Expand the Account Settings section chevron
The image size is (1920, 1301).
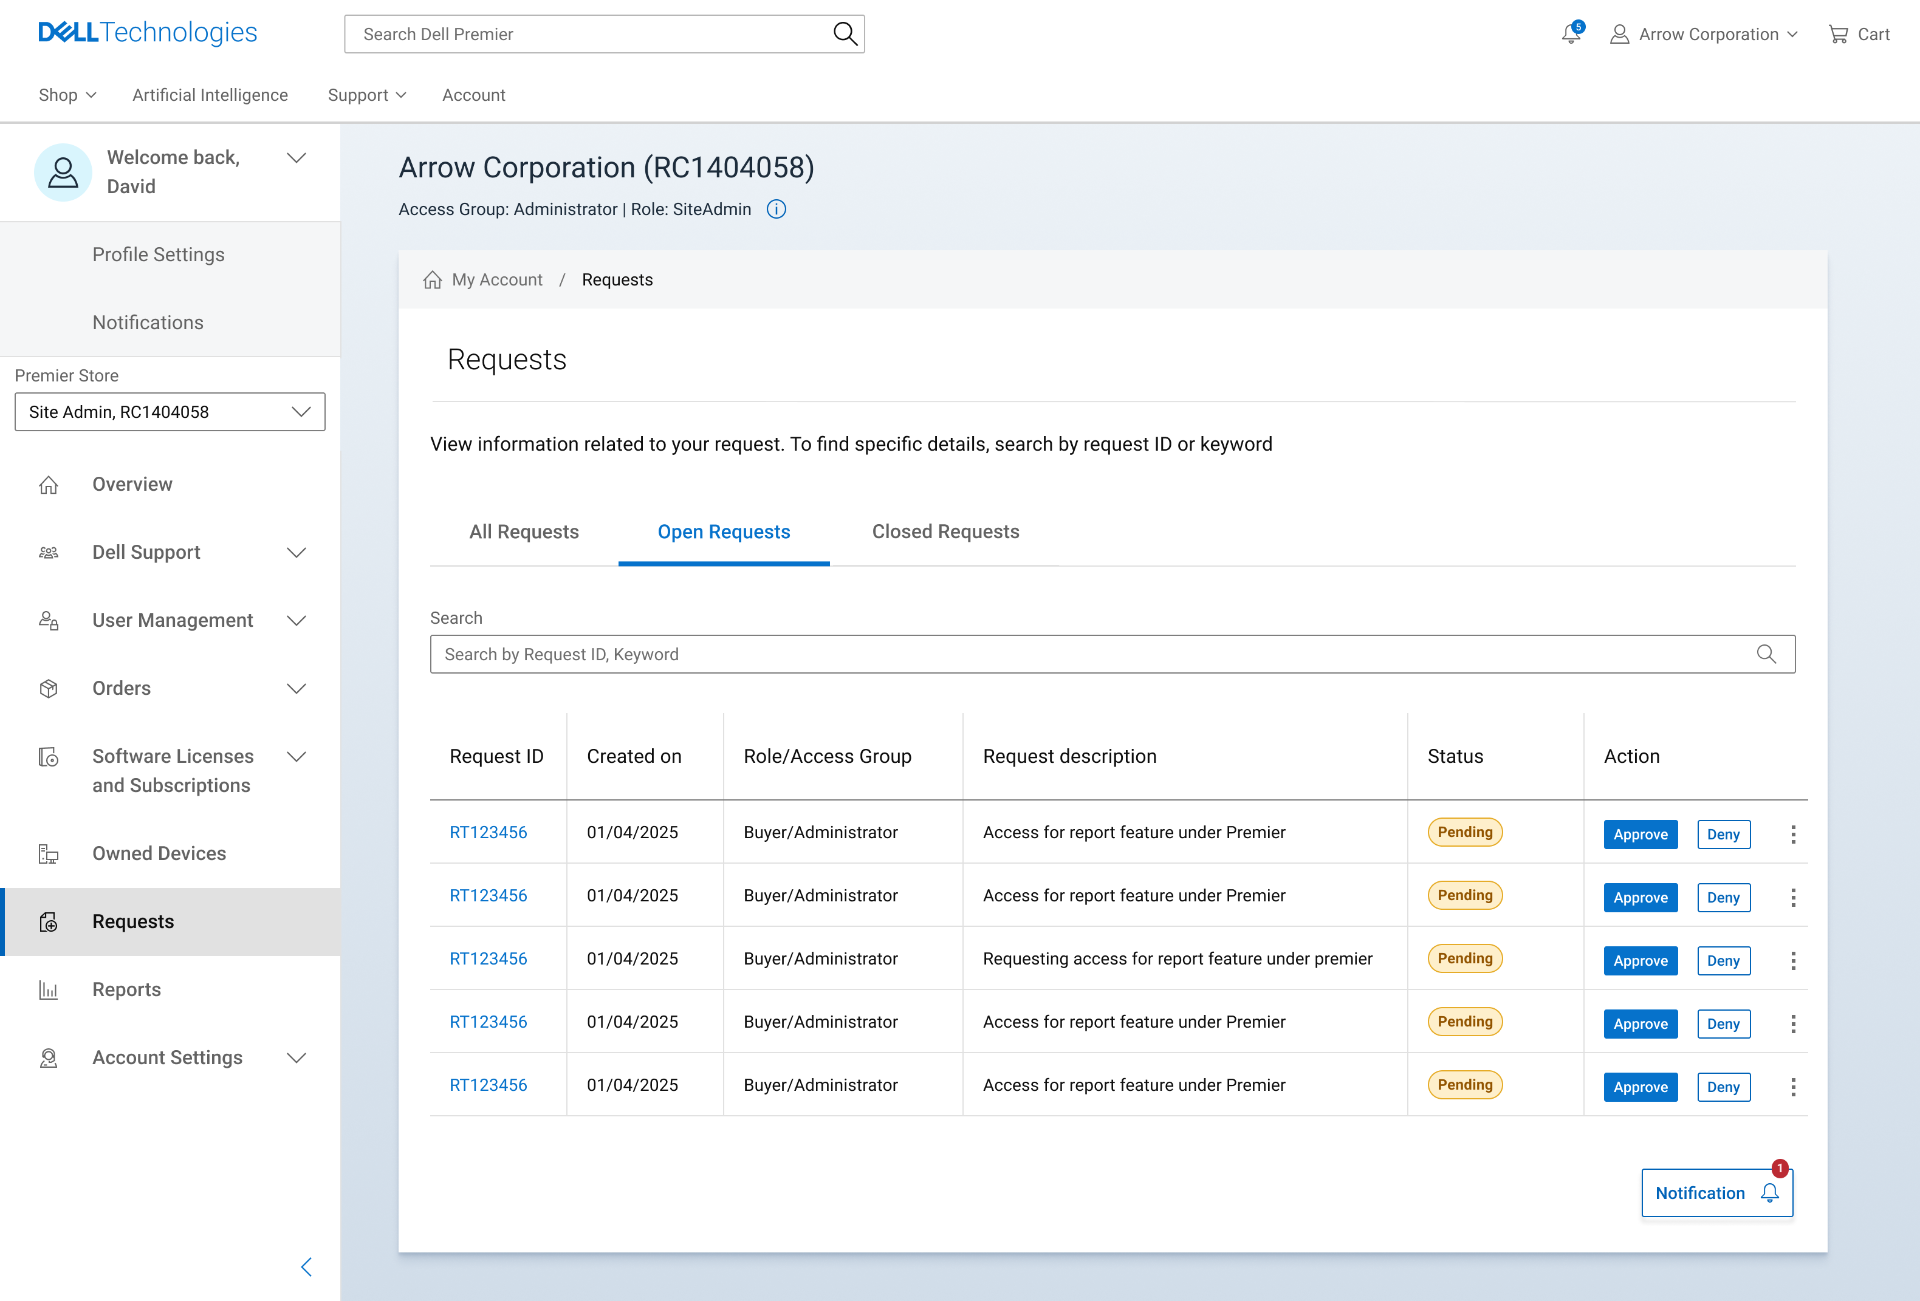tap(296, 1058)
